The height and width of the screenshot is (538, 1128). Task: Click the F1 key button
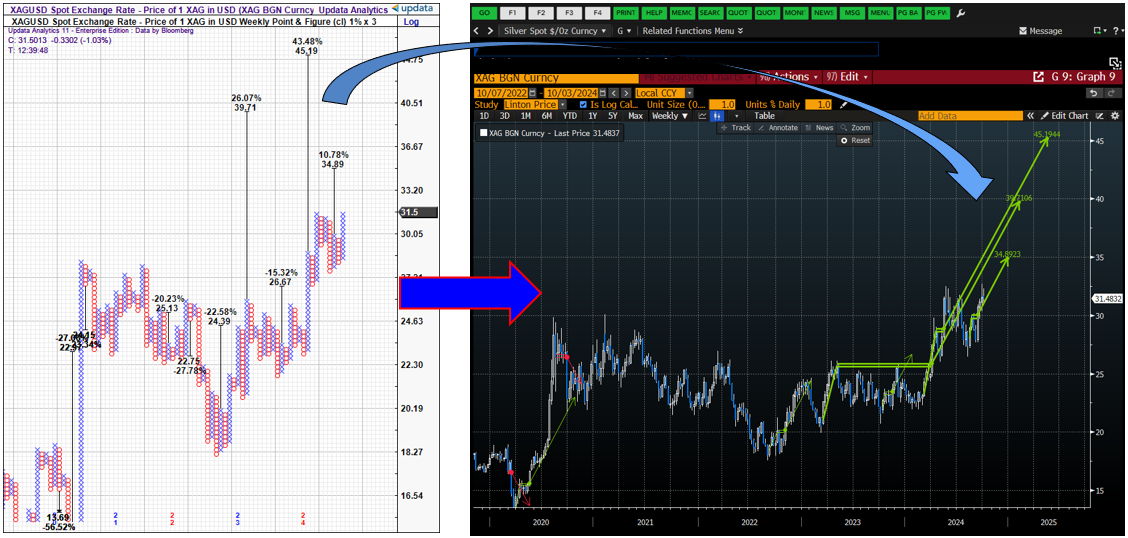tap(512, 13)
